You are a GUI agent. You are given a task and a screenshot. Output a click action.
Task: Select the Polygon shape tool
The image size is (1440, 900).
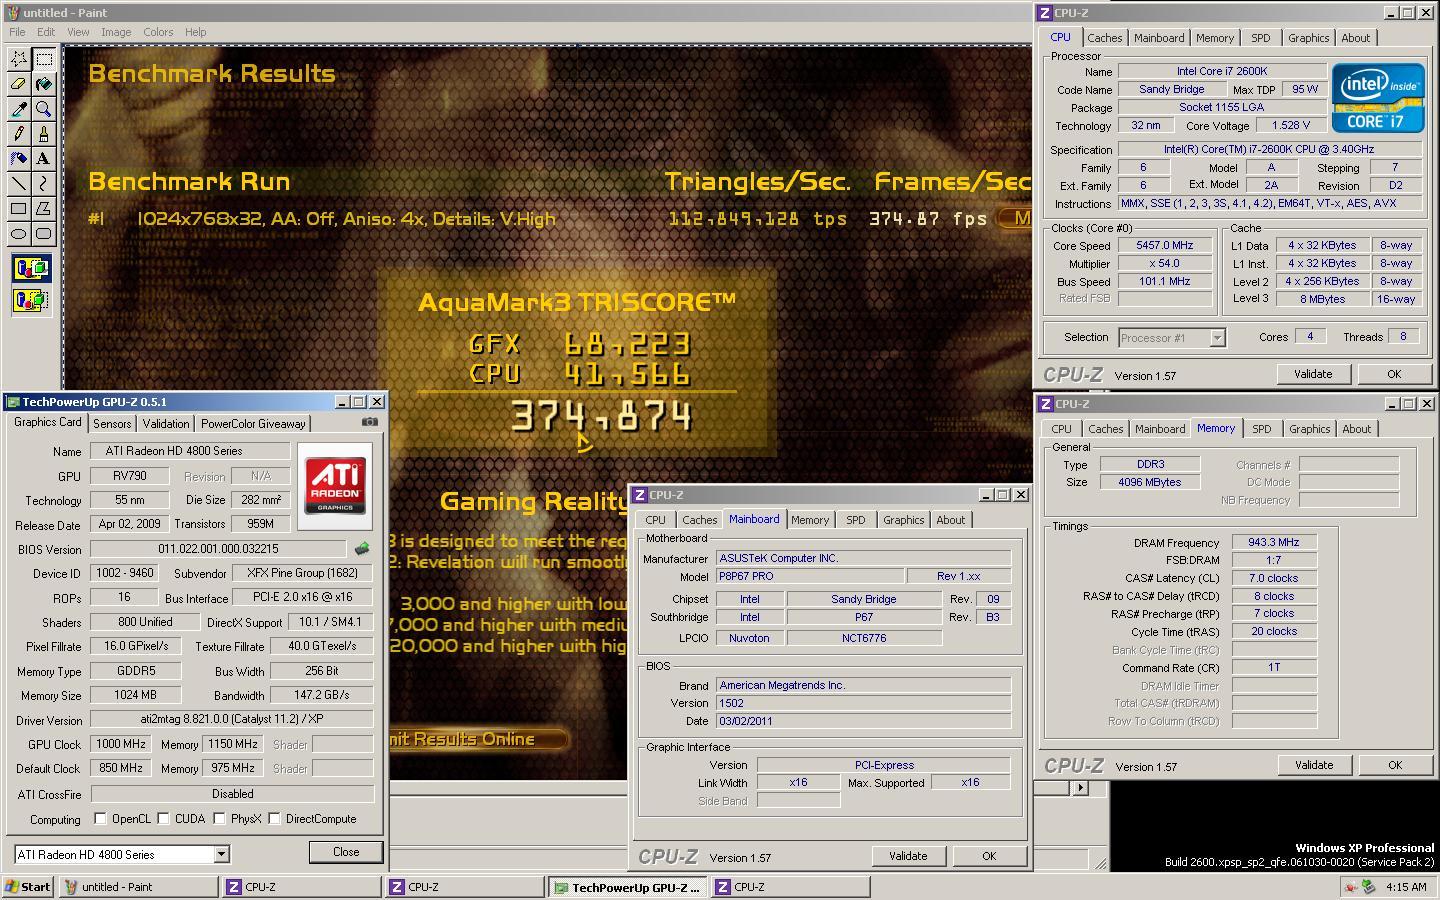(x=44, y=208)
